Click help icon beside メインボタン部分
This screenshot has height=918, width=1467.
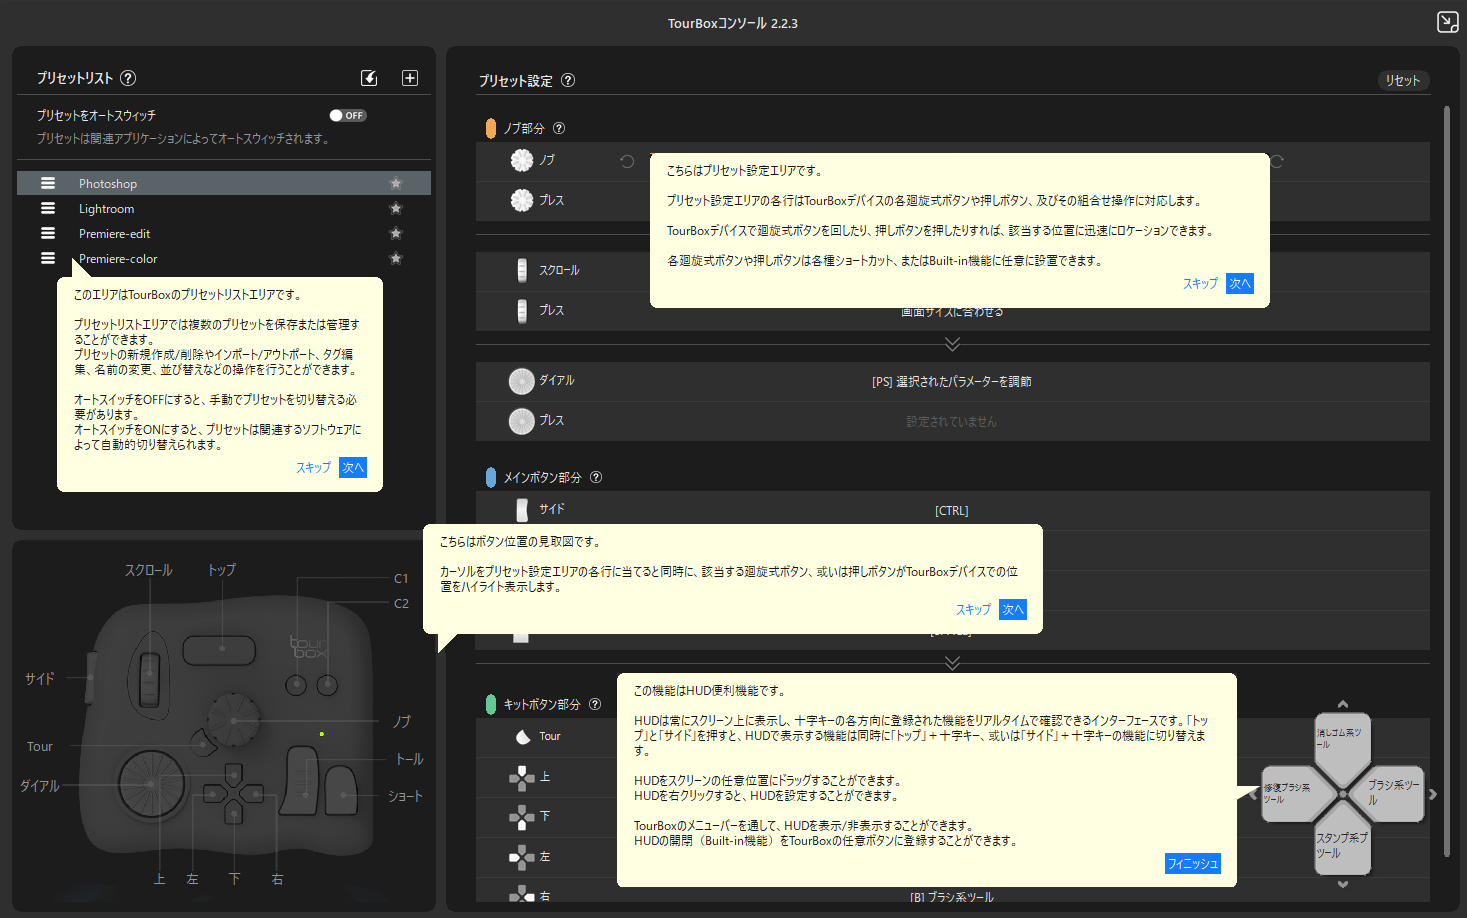coord(596,477)
